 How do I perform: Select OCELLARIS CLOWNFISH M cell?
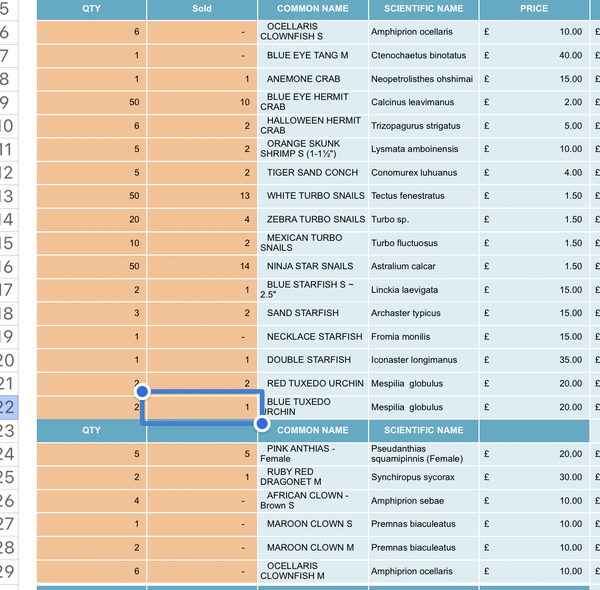[x=313, y=571]
